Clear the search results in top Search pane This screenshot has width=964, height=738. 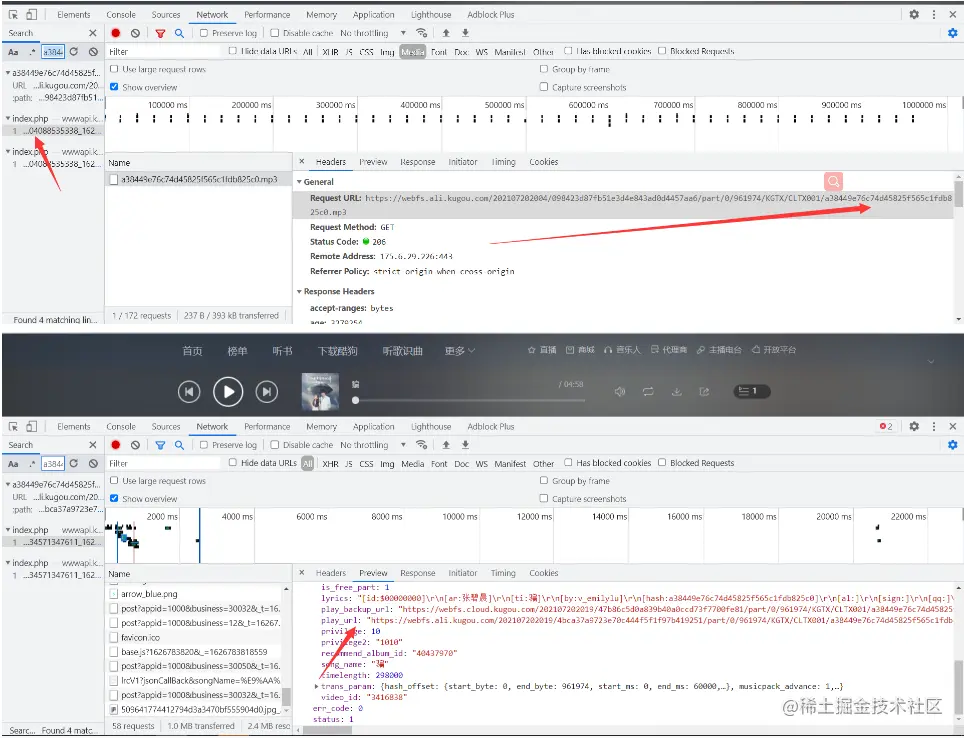(93, 52)
